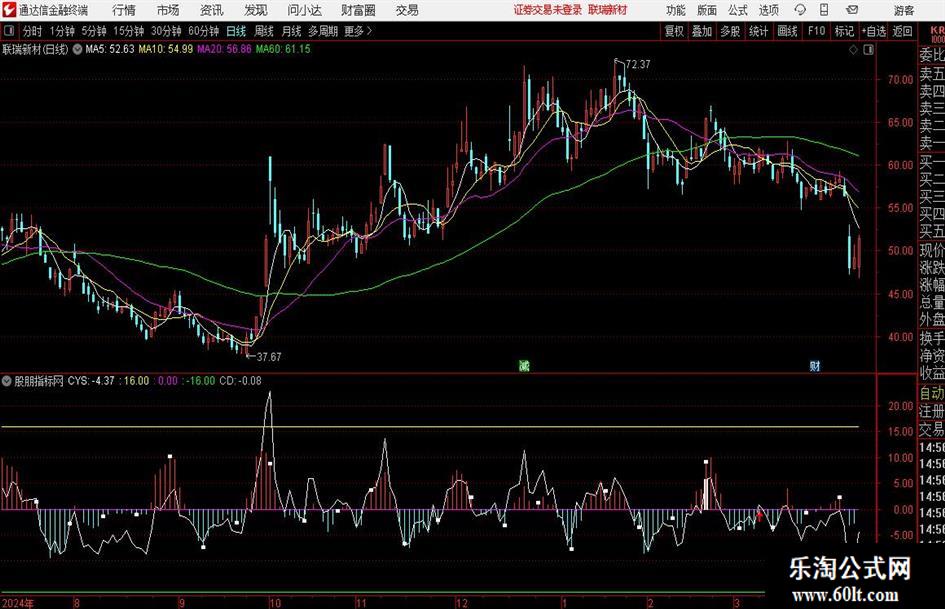Viewport: 945px width, 609px height.
Task: Click the 自动 label in right panel
Action: 932,393
